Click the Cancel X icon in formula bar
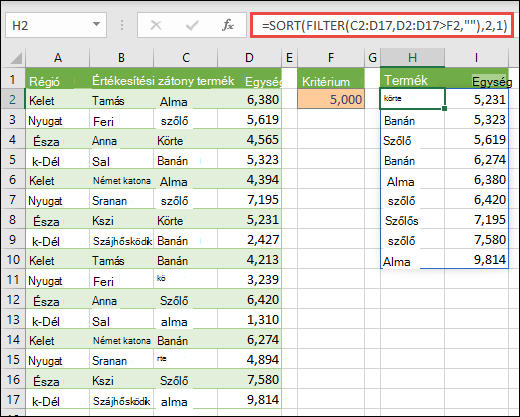The image size is (520, 417). [156, 25]
